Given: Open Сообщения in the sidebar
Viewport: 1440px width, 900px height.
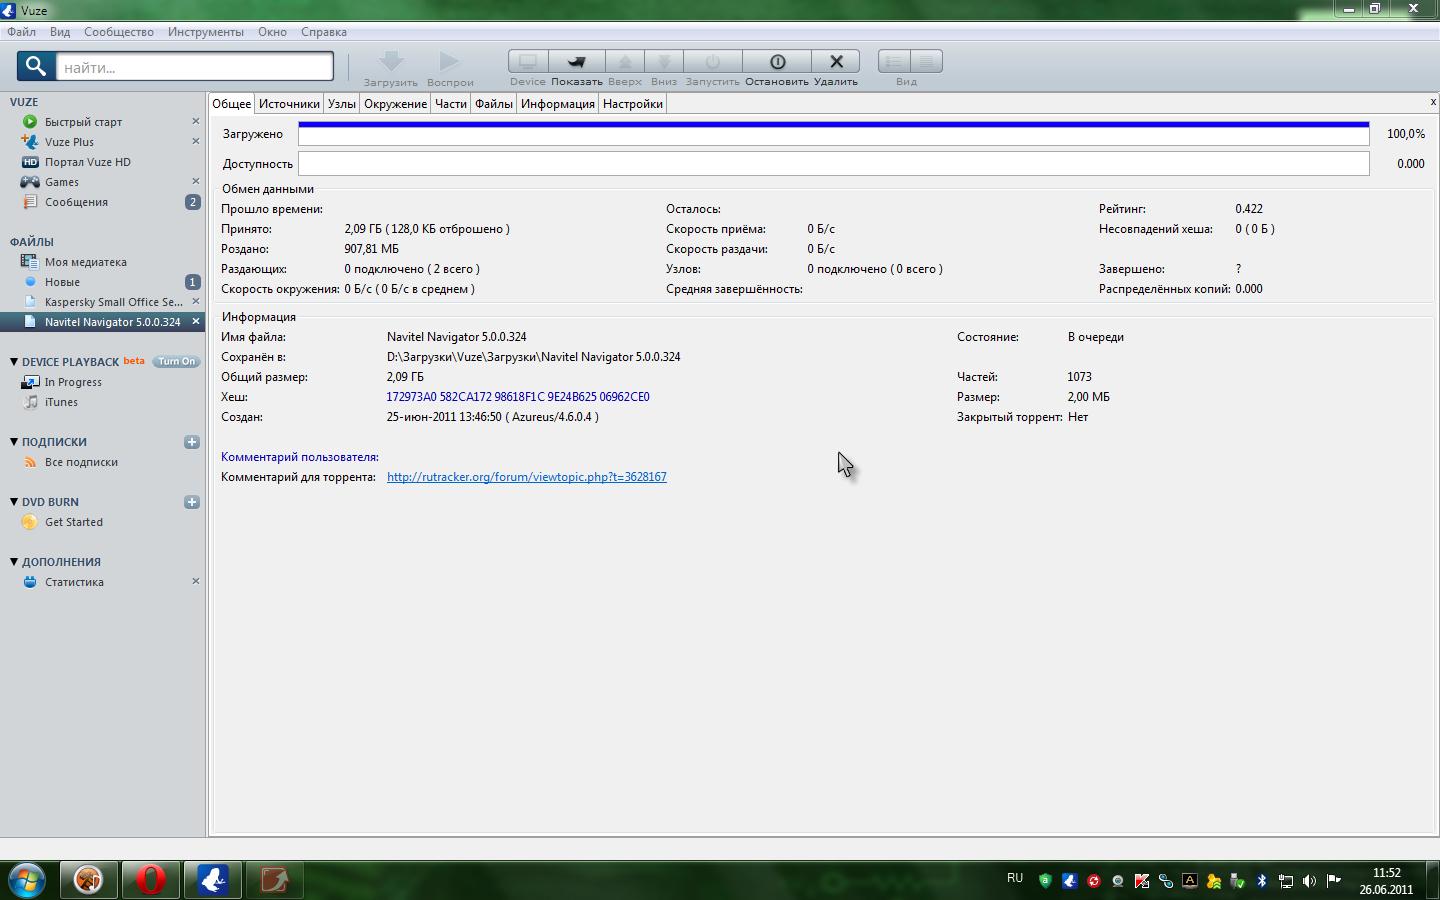Looking at the screenshot, I should click(76, 202).
